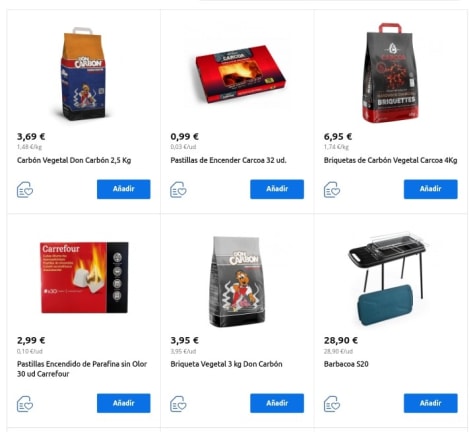Image resolution: width=475 pixels, height=432 pixels.
Task: Save Barbacoa S20 to wishlist
Action: point(332,404)
